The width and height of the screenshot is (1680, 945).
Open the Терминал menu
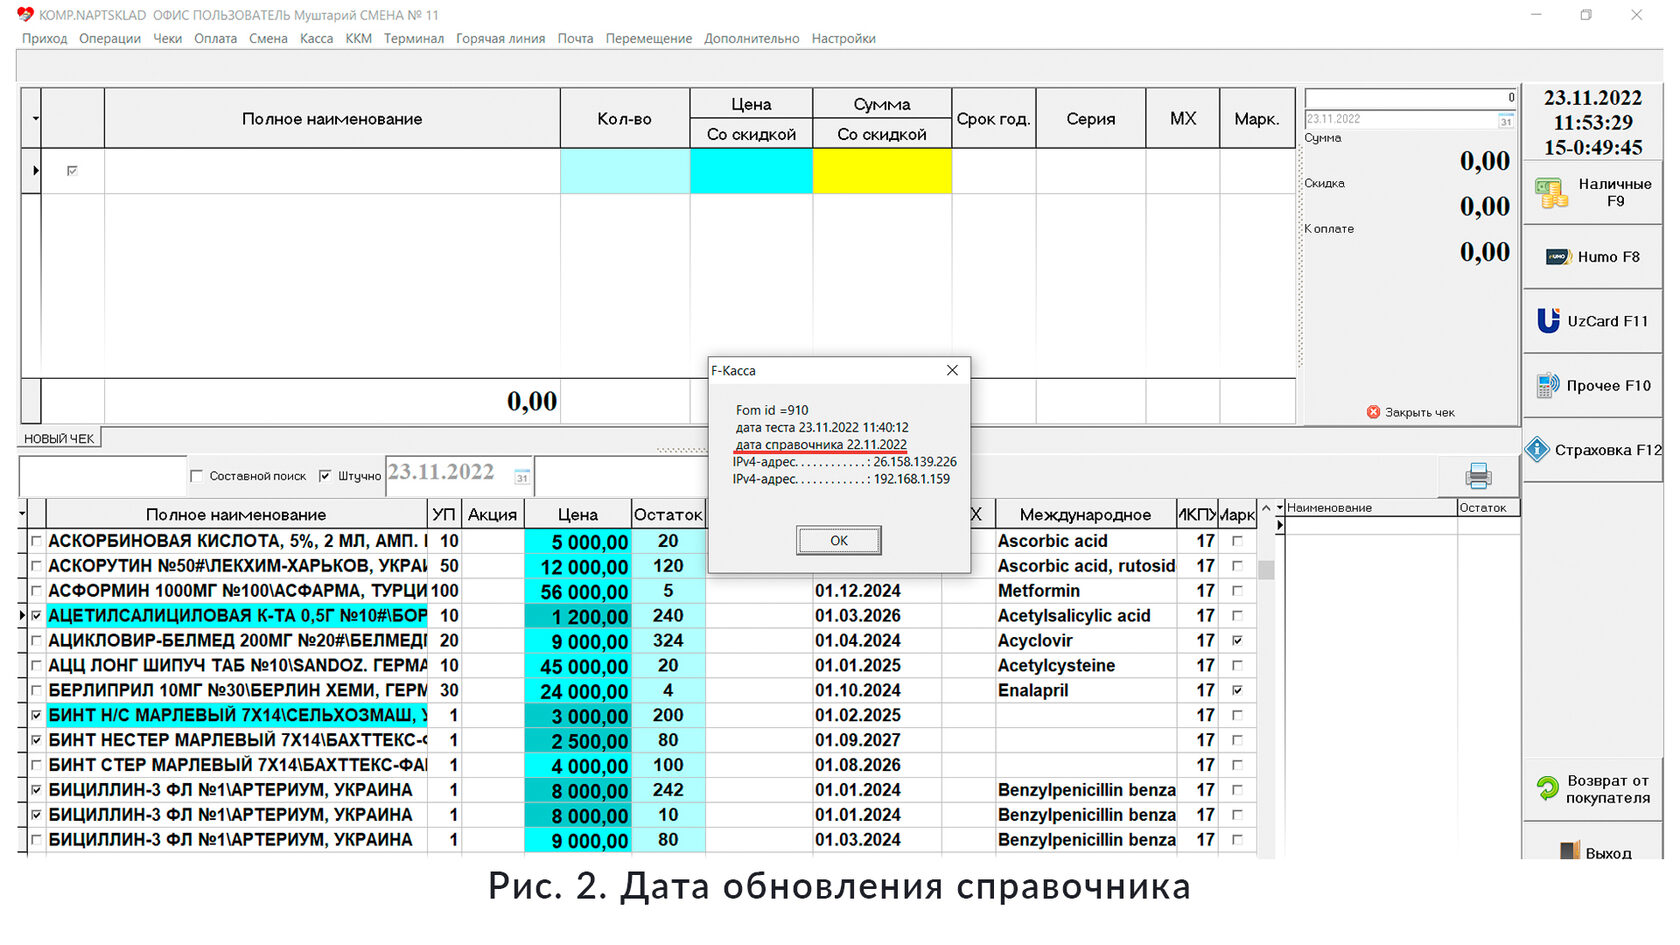click(x=413, y=38)
